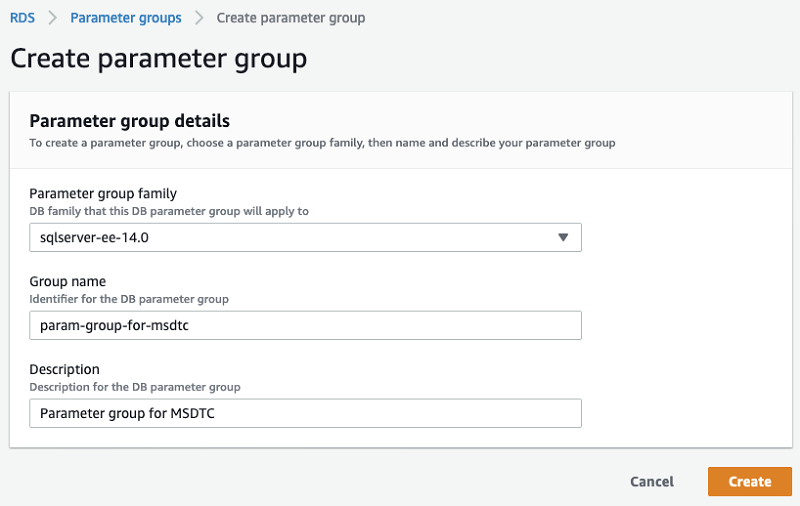This screenshot has height=506, width=800.
Task: Click into the Description text field
Action: [x=305, y=413]
